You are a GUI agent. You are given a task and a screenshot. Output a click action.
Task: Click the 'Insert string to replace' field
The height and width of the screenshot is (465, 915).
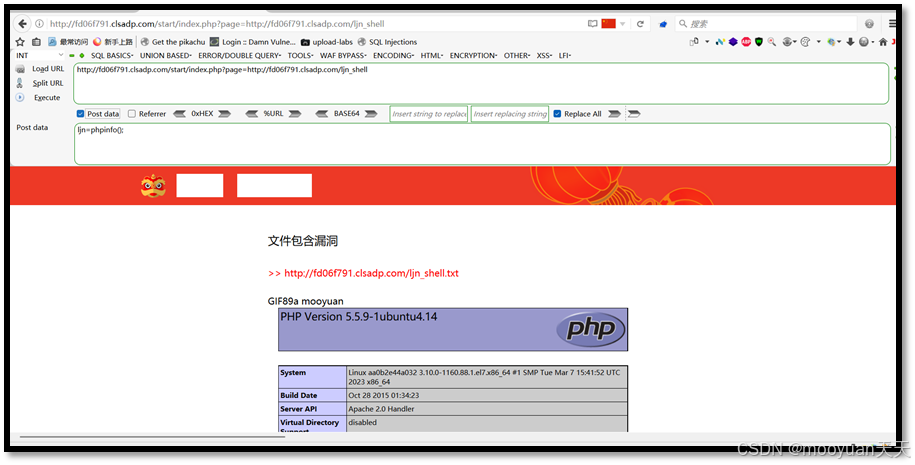(x=429, y=114)
